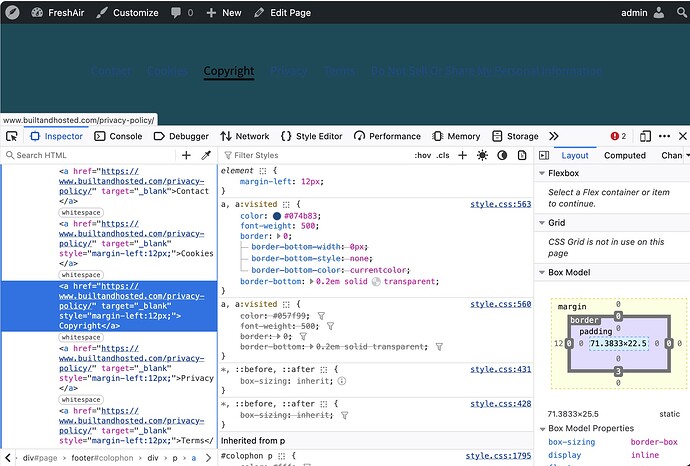
Task: Expand the border: 0 shorthand triangle
Action: tap(279, 236)
